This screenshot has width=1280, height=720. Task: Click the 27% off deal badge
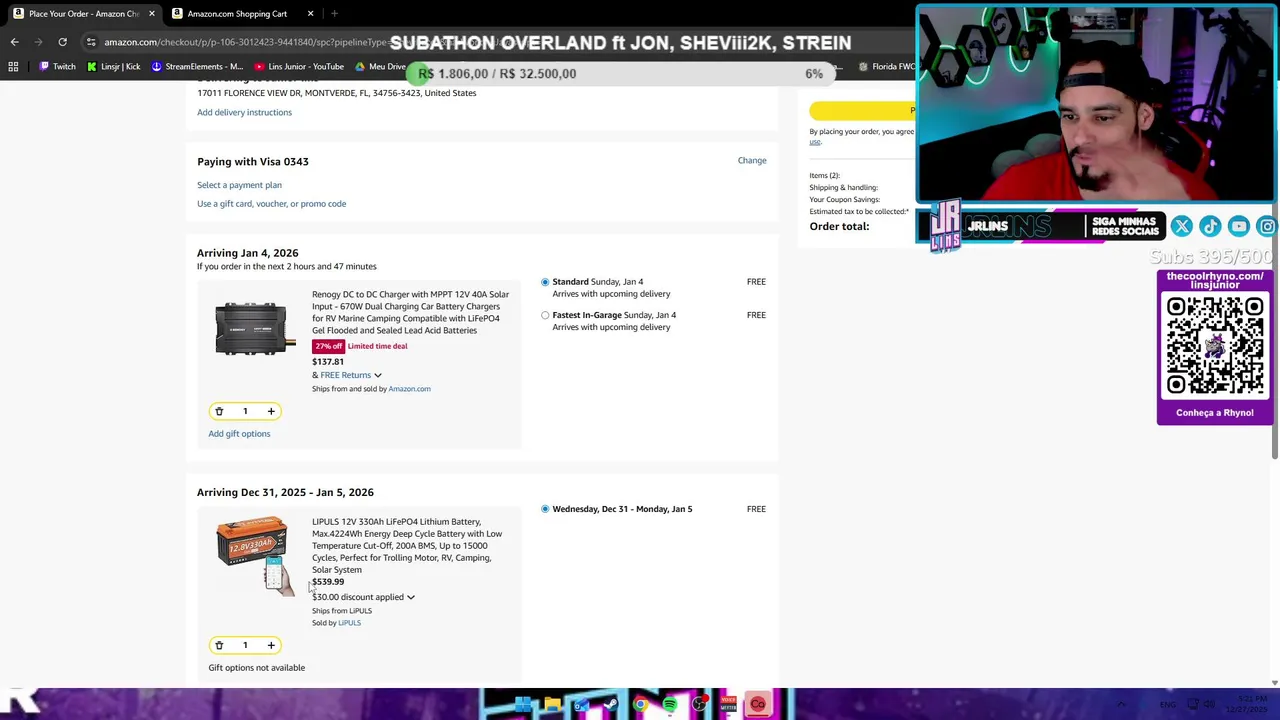[328, 346]
